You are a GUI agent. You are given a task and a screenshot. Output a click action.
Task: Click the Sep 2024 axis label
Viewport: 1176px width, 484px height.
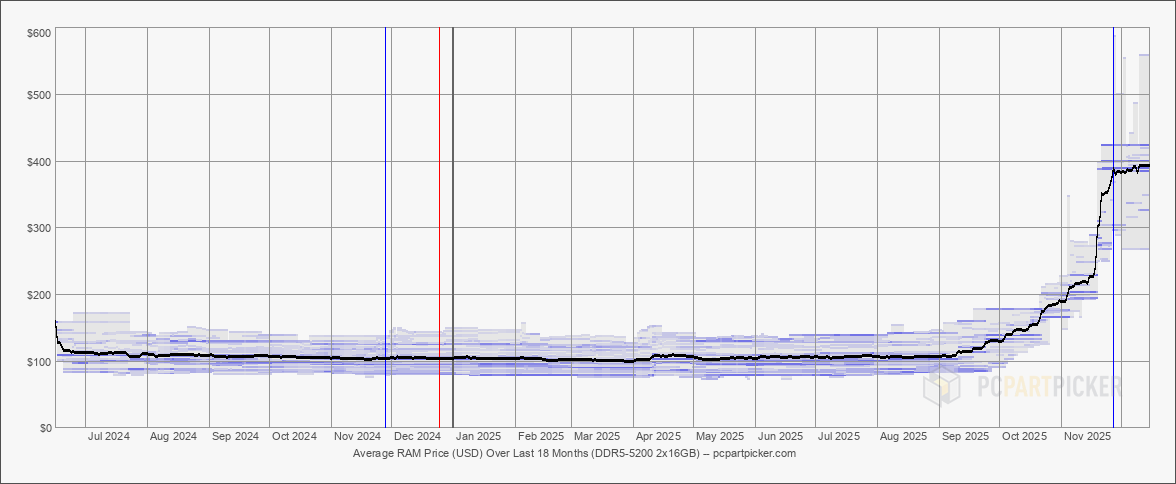pos(236,436)
